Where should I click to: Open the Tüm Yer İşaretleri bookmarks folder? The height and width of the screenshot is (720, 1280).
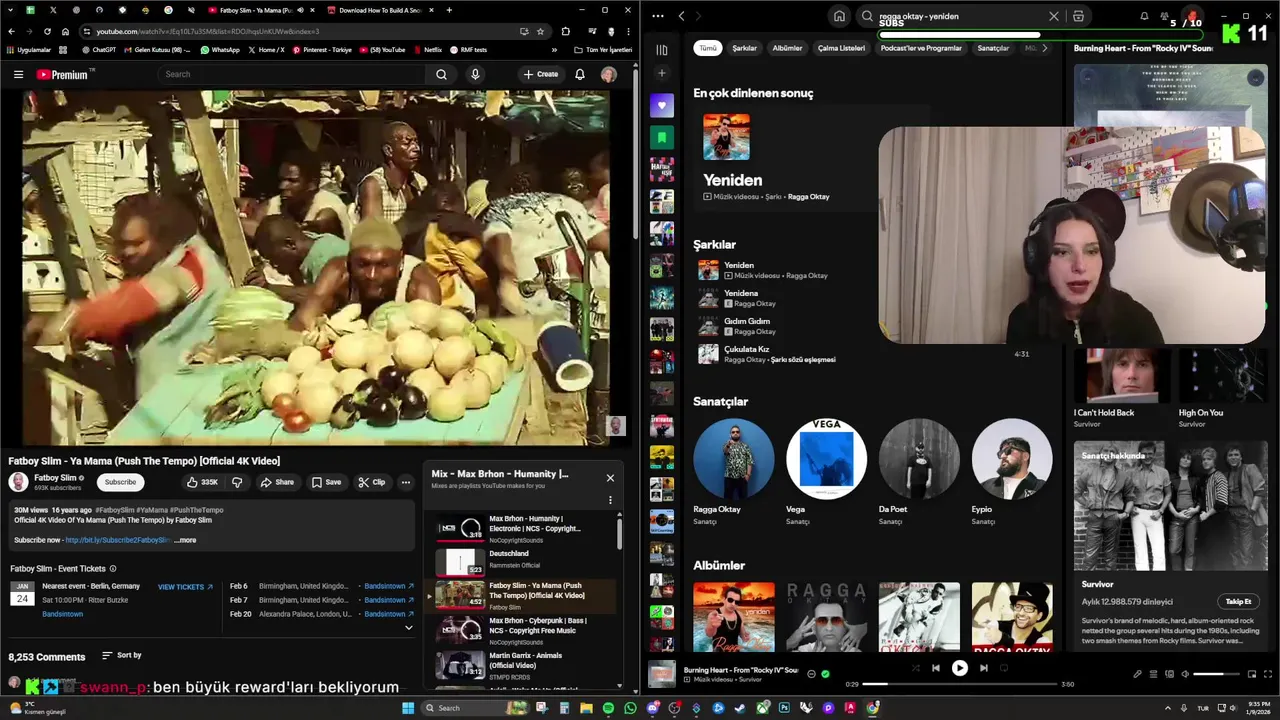[x=603, y=50]
